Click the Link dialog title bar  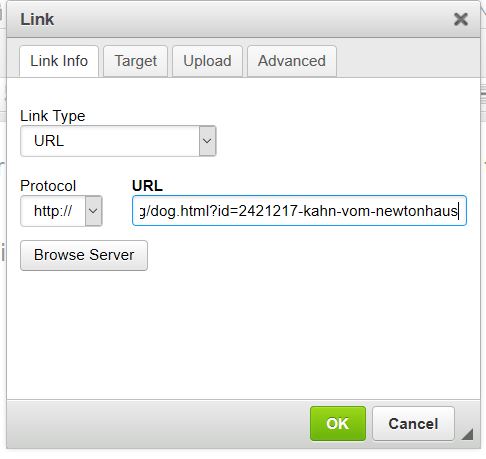point(233,19)
